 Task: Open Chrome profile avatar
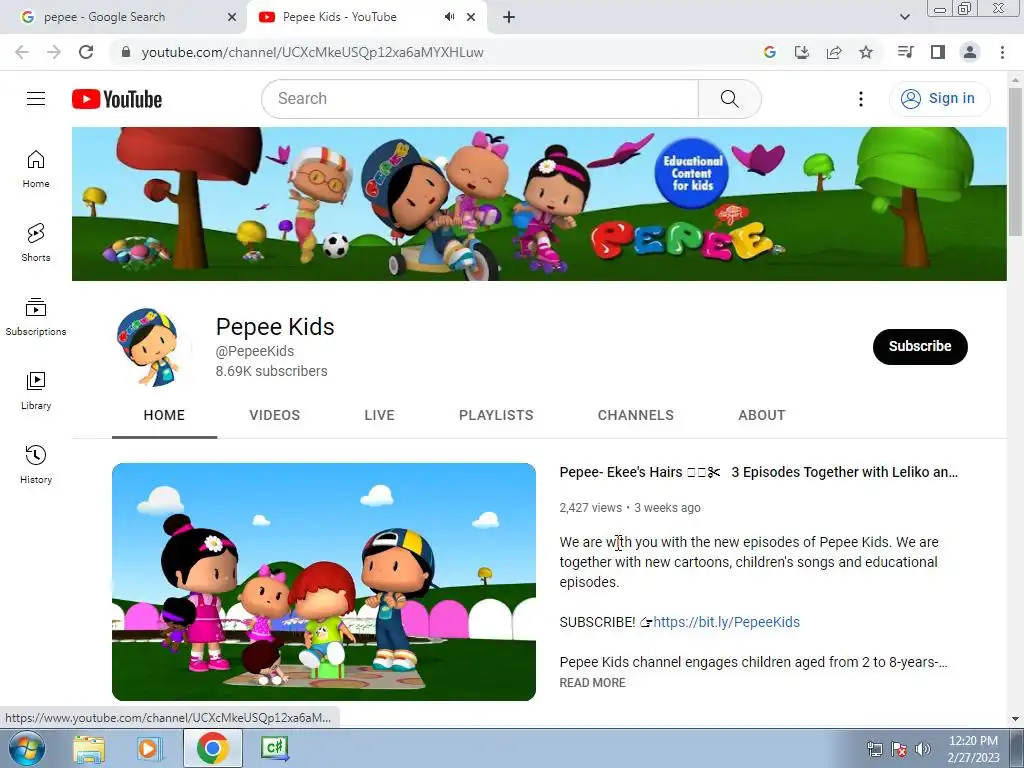click(970, 52)
